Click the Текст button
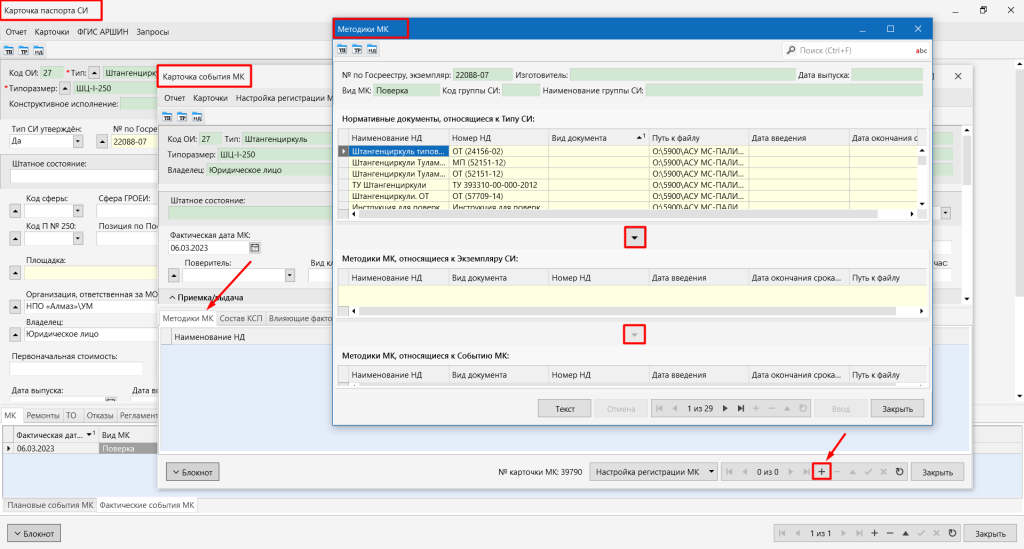 [x=565, y=409]
